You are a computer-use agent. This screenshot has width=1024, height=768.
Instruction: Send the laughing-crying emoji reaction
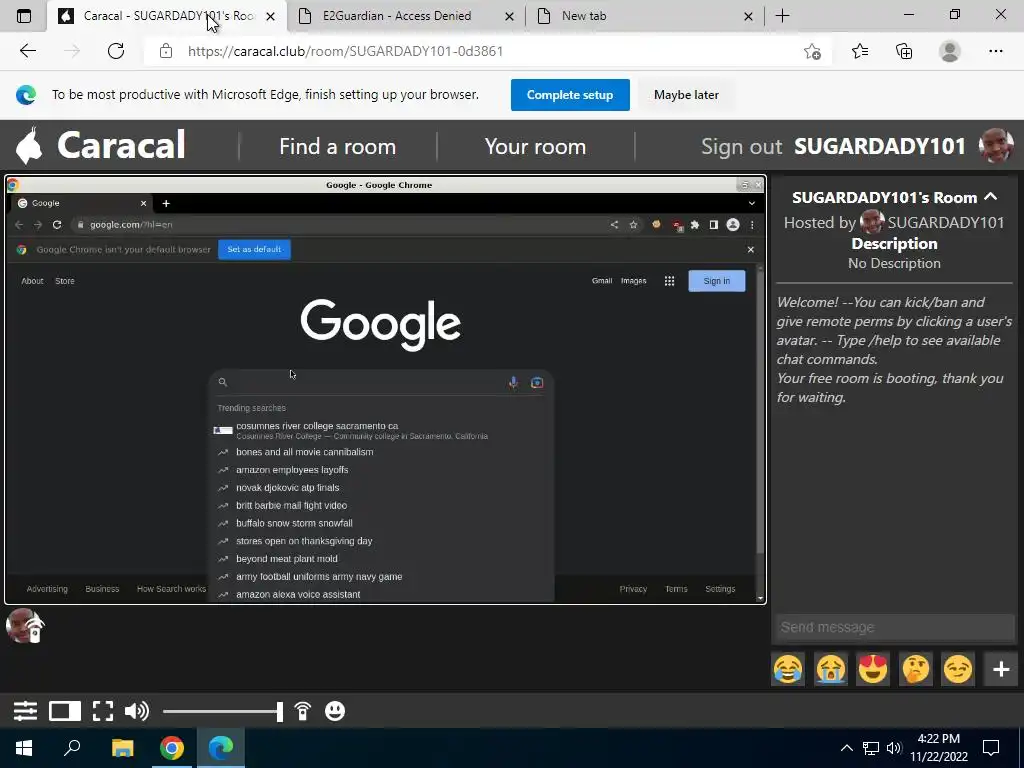[788, 669]
